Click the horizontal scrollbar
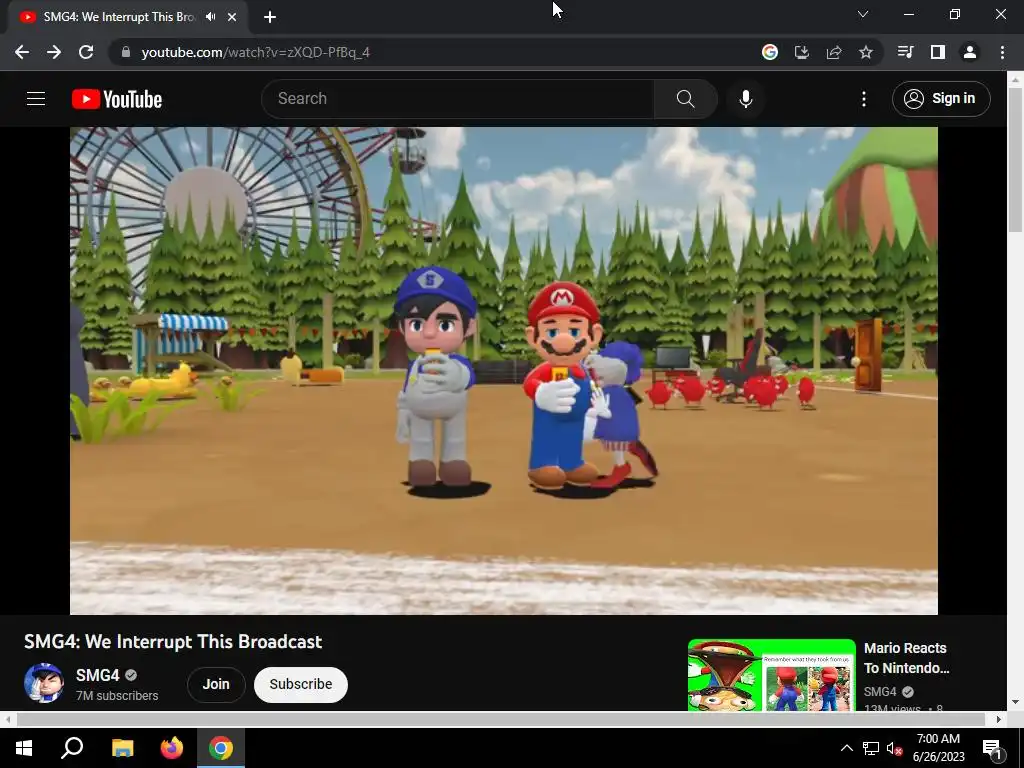This screenshot has height=768, width=1024. point(501,719)
